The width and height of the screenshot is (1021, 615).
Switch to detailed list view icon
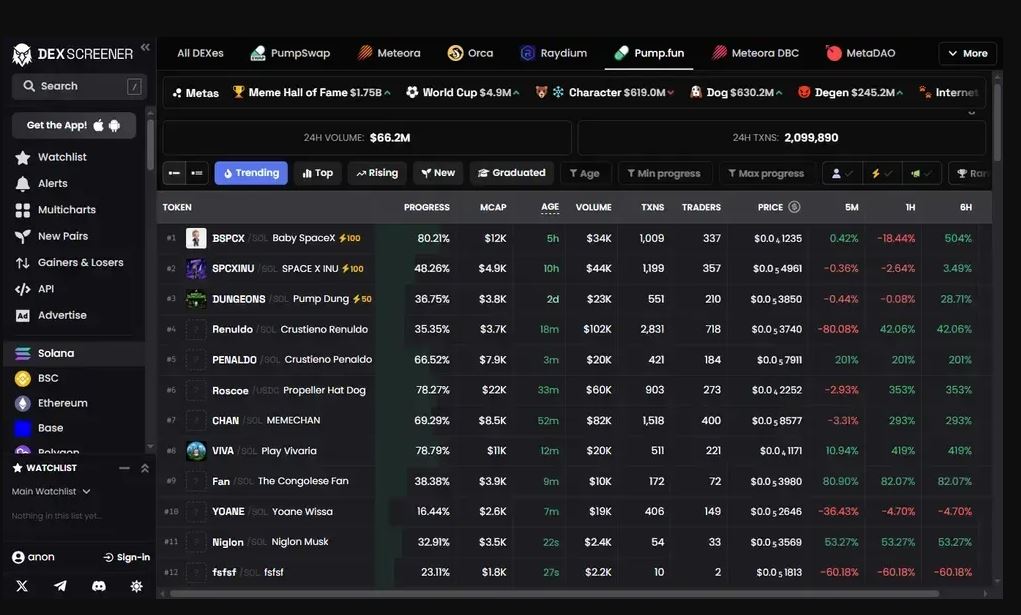point(197,173)
